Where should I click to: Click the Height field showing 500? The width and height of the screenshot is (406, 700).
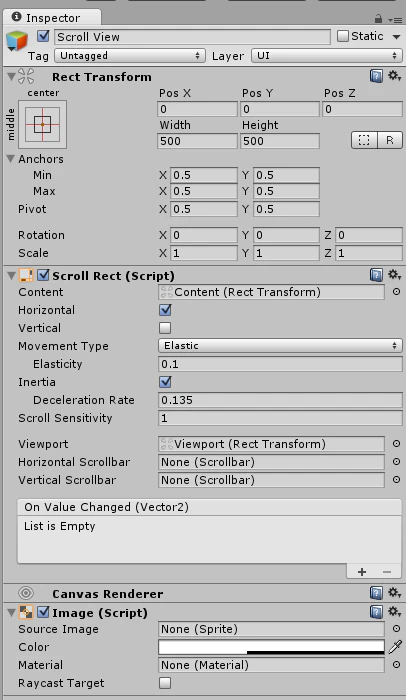point(280,141)
